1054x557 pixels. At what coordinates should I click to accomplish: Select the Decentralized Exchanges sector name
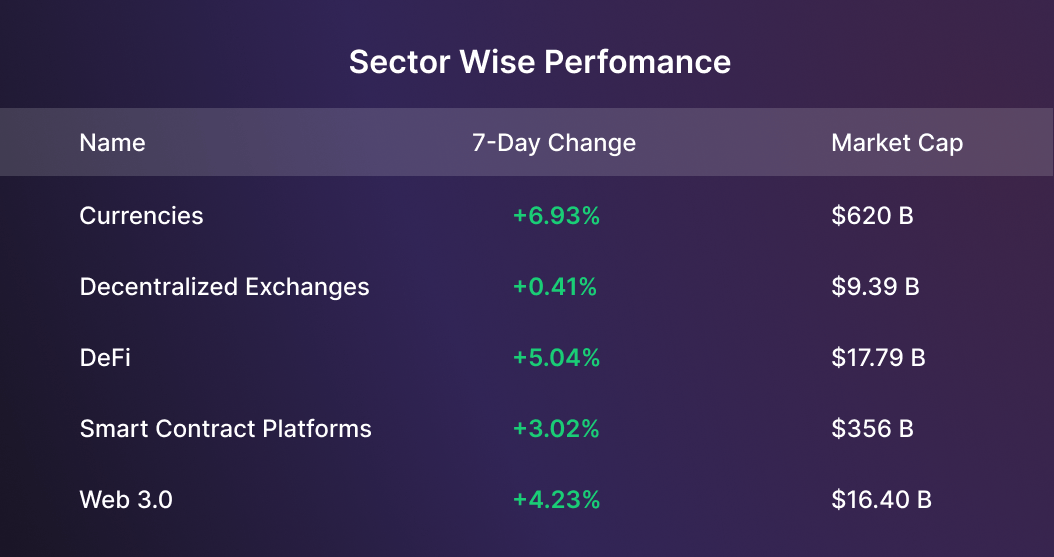224,287
